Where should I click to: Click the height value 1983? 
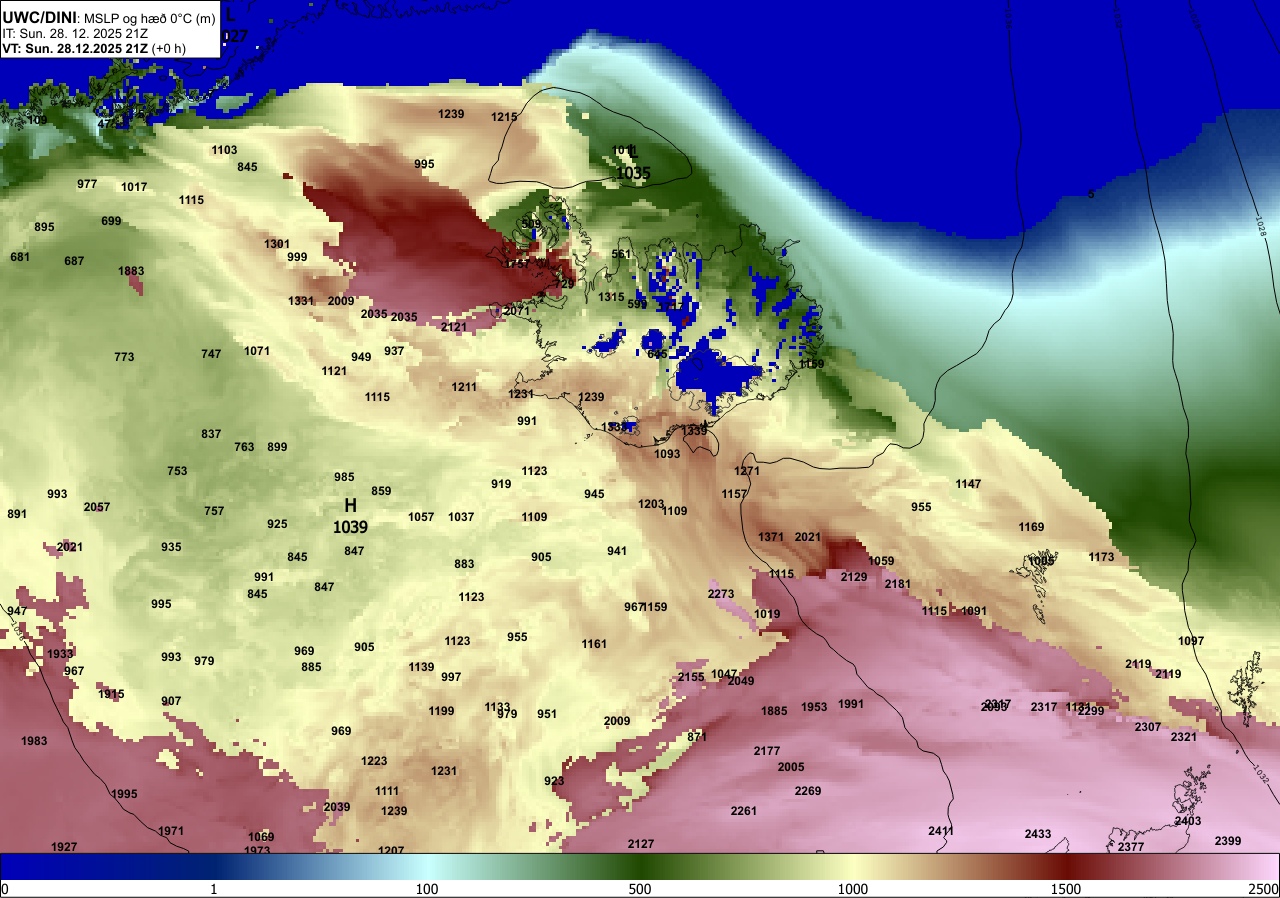pyautogui.click(x=34, y=741)
